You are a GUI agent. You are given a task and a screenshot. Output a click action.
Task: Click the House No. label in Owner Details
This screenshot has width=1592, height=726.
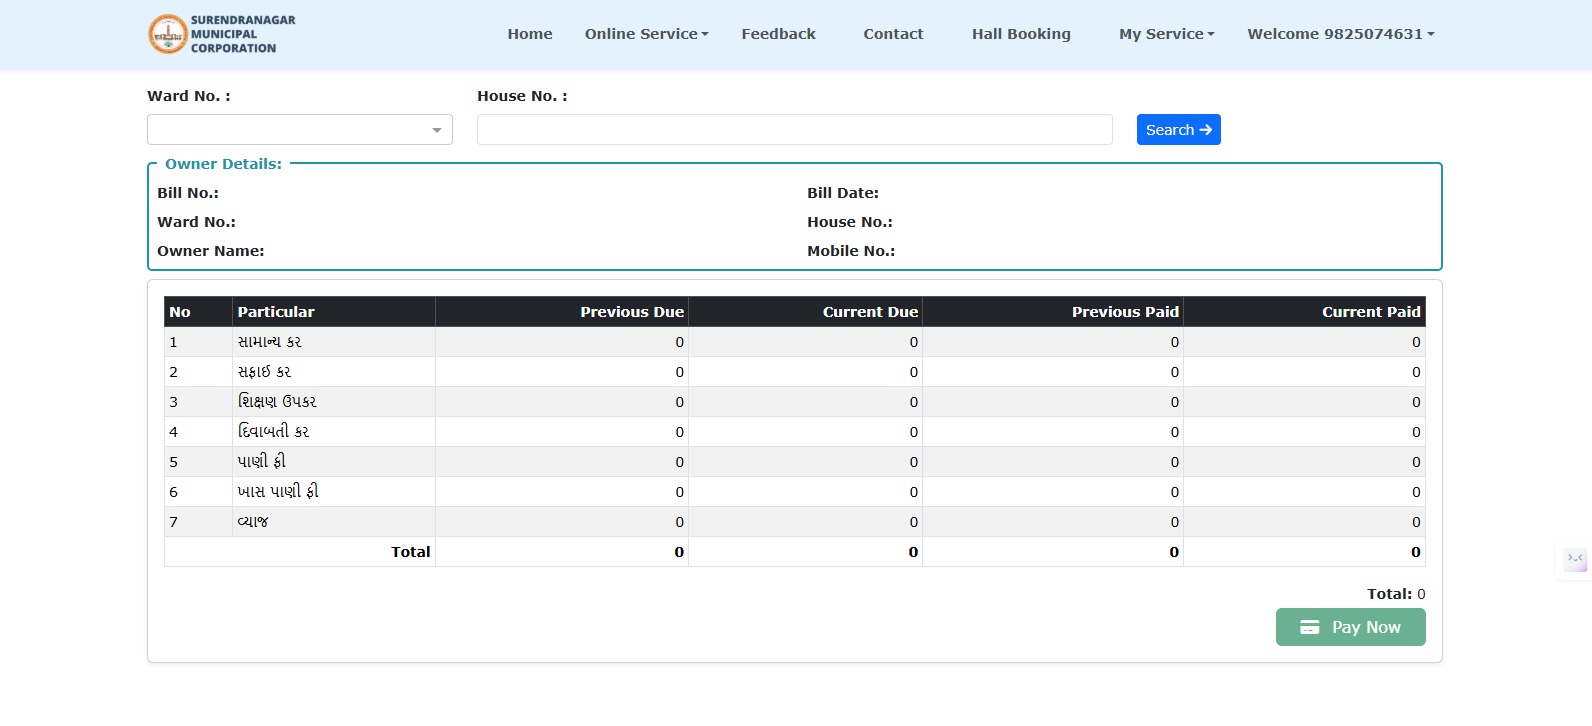[850, 222]
